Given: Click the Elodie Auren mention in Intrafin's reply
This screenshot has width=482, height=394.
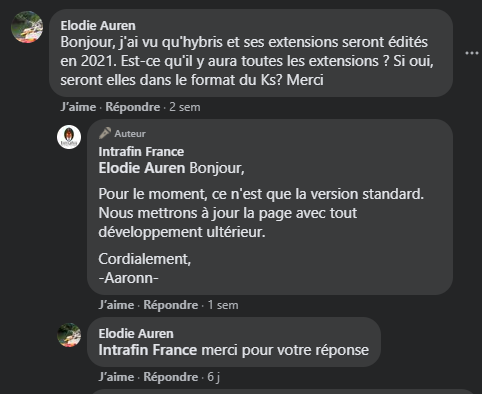Looking at the screenshot, I should [x=142, y=168].
